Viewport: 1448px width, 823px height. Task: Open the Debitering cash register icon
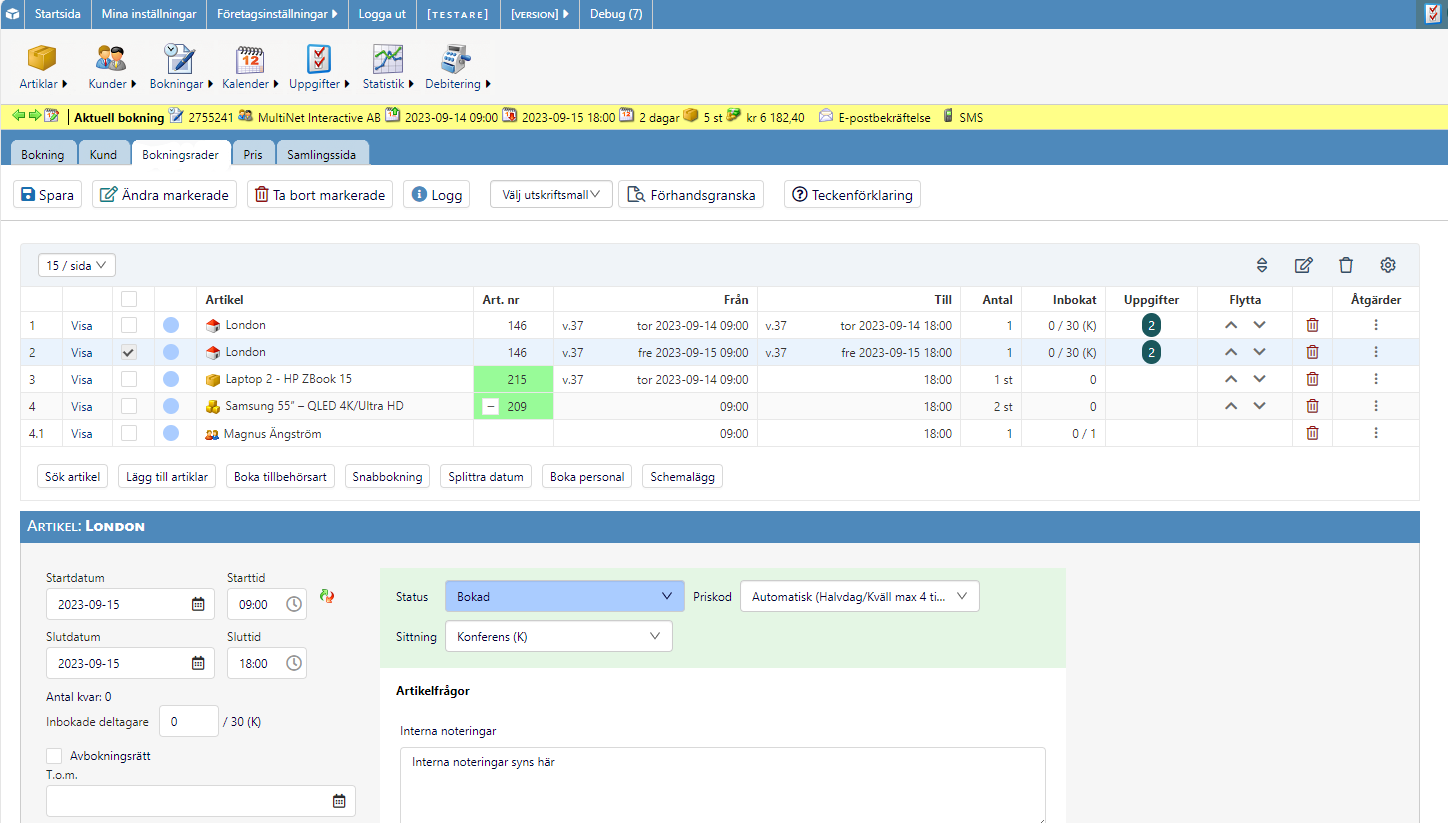pyautogui.click(x=455, y=60)
